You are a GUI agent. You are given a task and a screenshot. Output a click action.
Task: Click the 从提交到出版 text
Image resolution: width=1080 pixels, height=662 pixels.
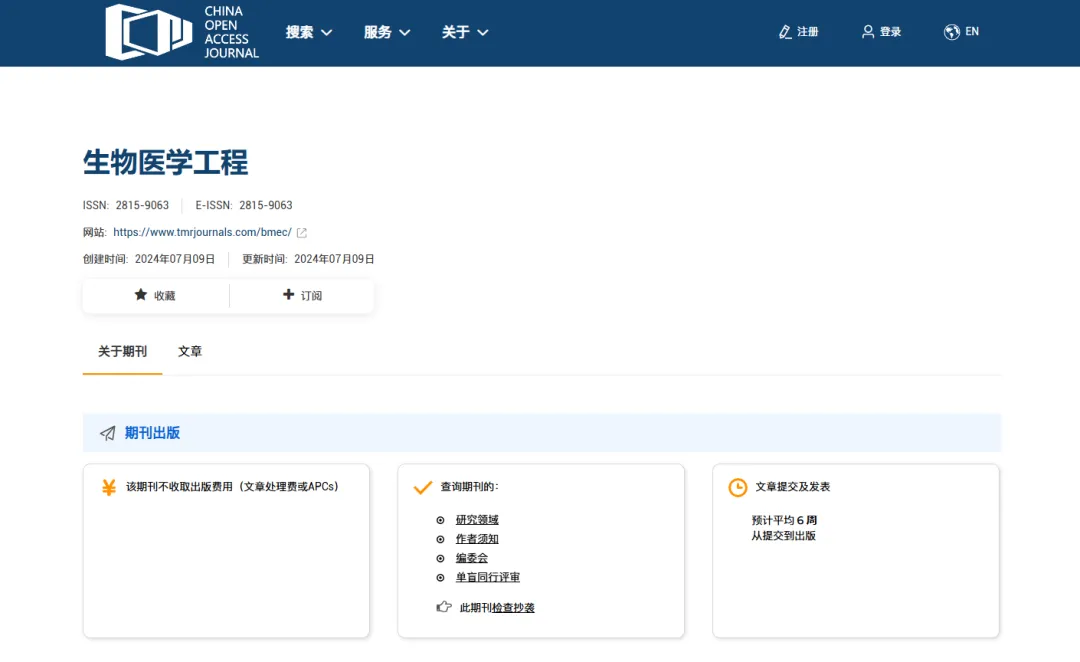click(x=783, y=537)
